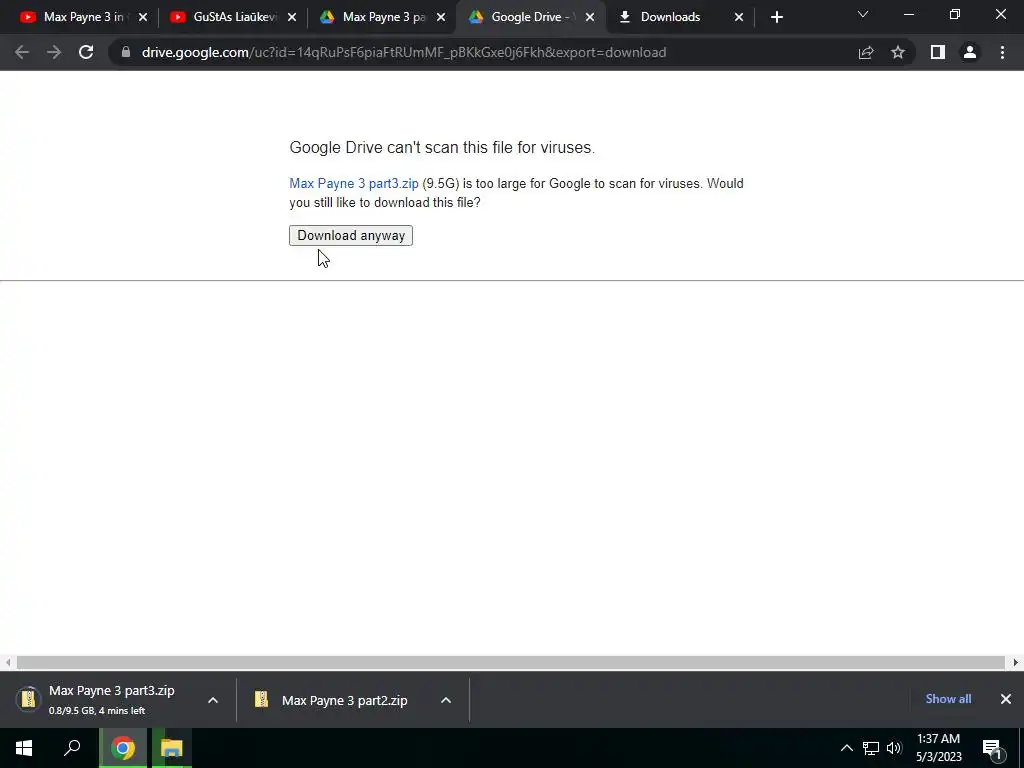Close the GuStAs Liaukevi tab
The height and width of the screenshot is (768, 1024).
[x=292, y=17]
